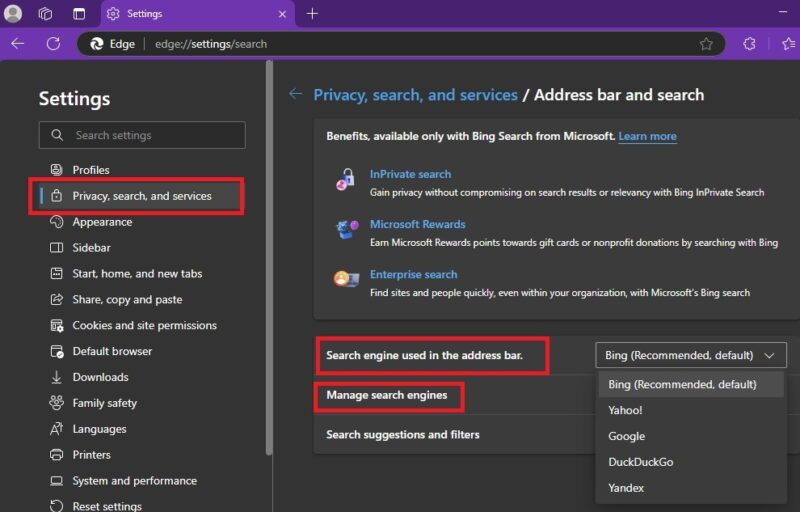Open Appearance settings
The height and width of the screenshot is (512, 800).
102,222
